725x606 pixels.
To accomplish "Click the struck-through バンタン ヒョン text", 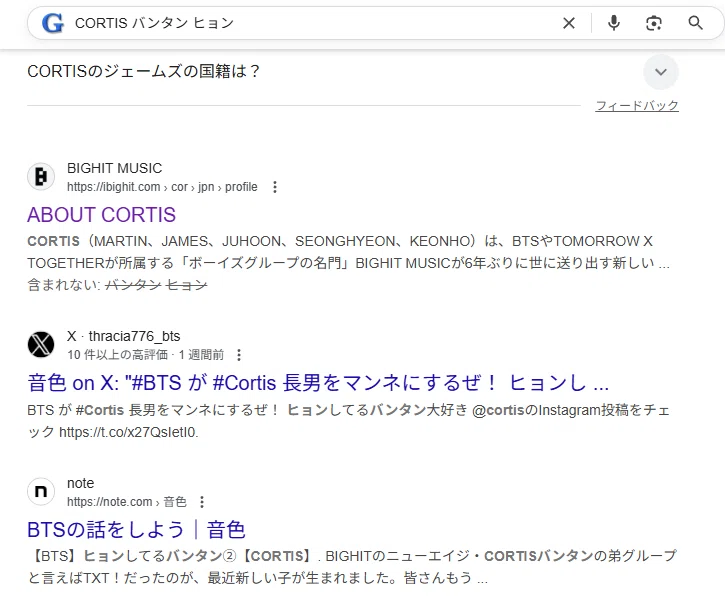I will (156, 285).
